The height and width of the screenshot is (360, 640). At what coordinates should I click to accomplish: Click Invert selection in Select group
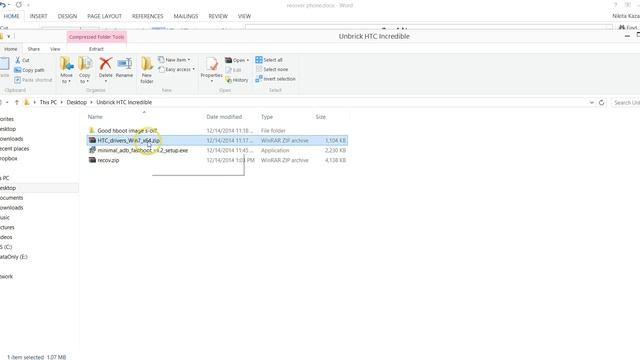point(276,79)
